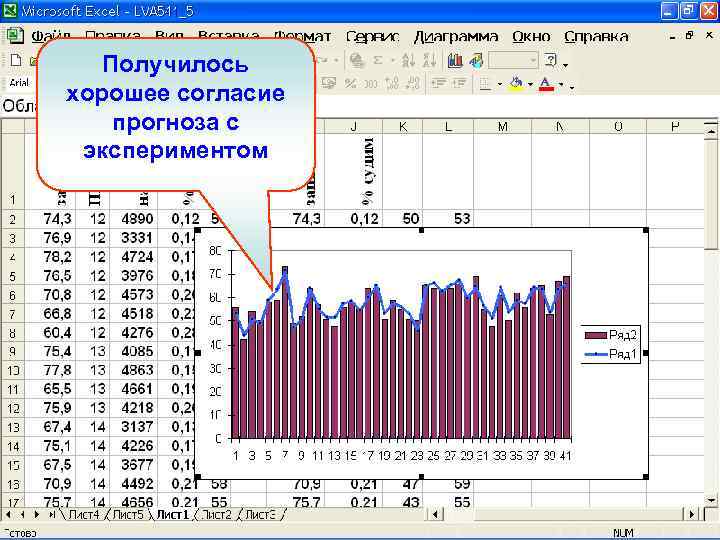Switch to the Лист2 sheet tab

click(x=217, y=515)
